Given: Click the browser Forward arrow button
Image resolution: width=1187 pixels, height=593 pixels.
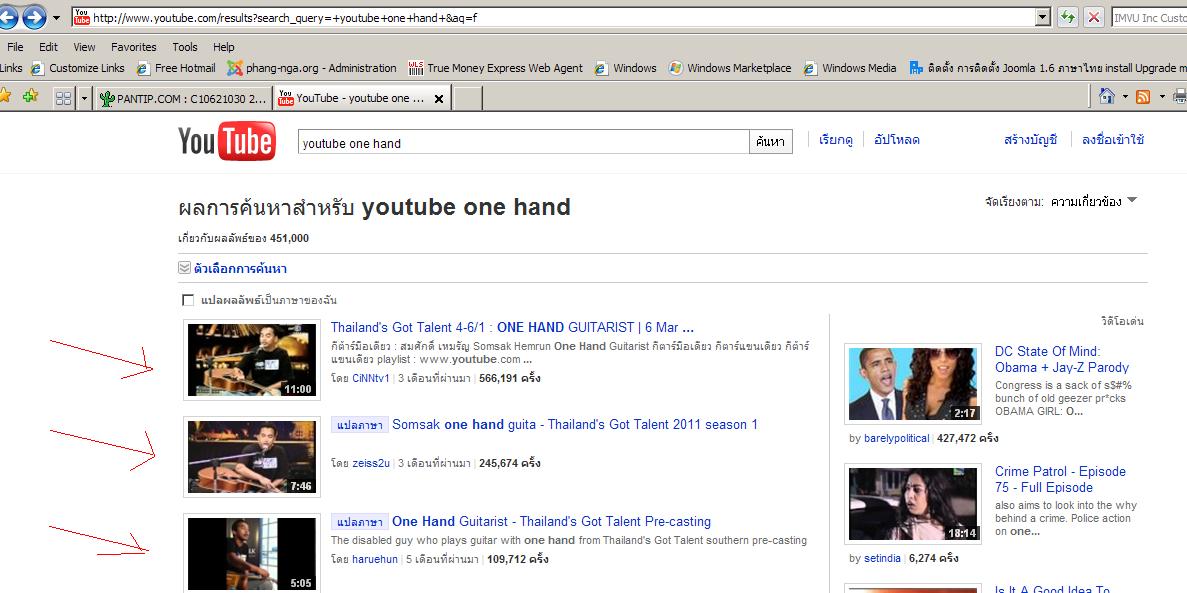Looking at the screenshot, I should (x=34, y=17).
